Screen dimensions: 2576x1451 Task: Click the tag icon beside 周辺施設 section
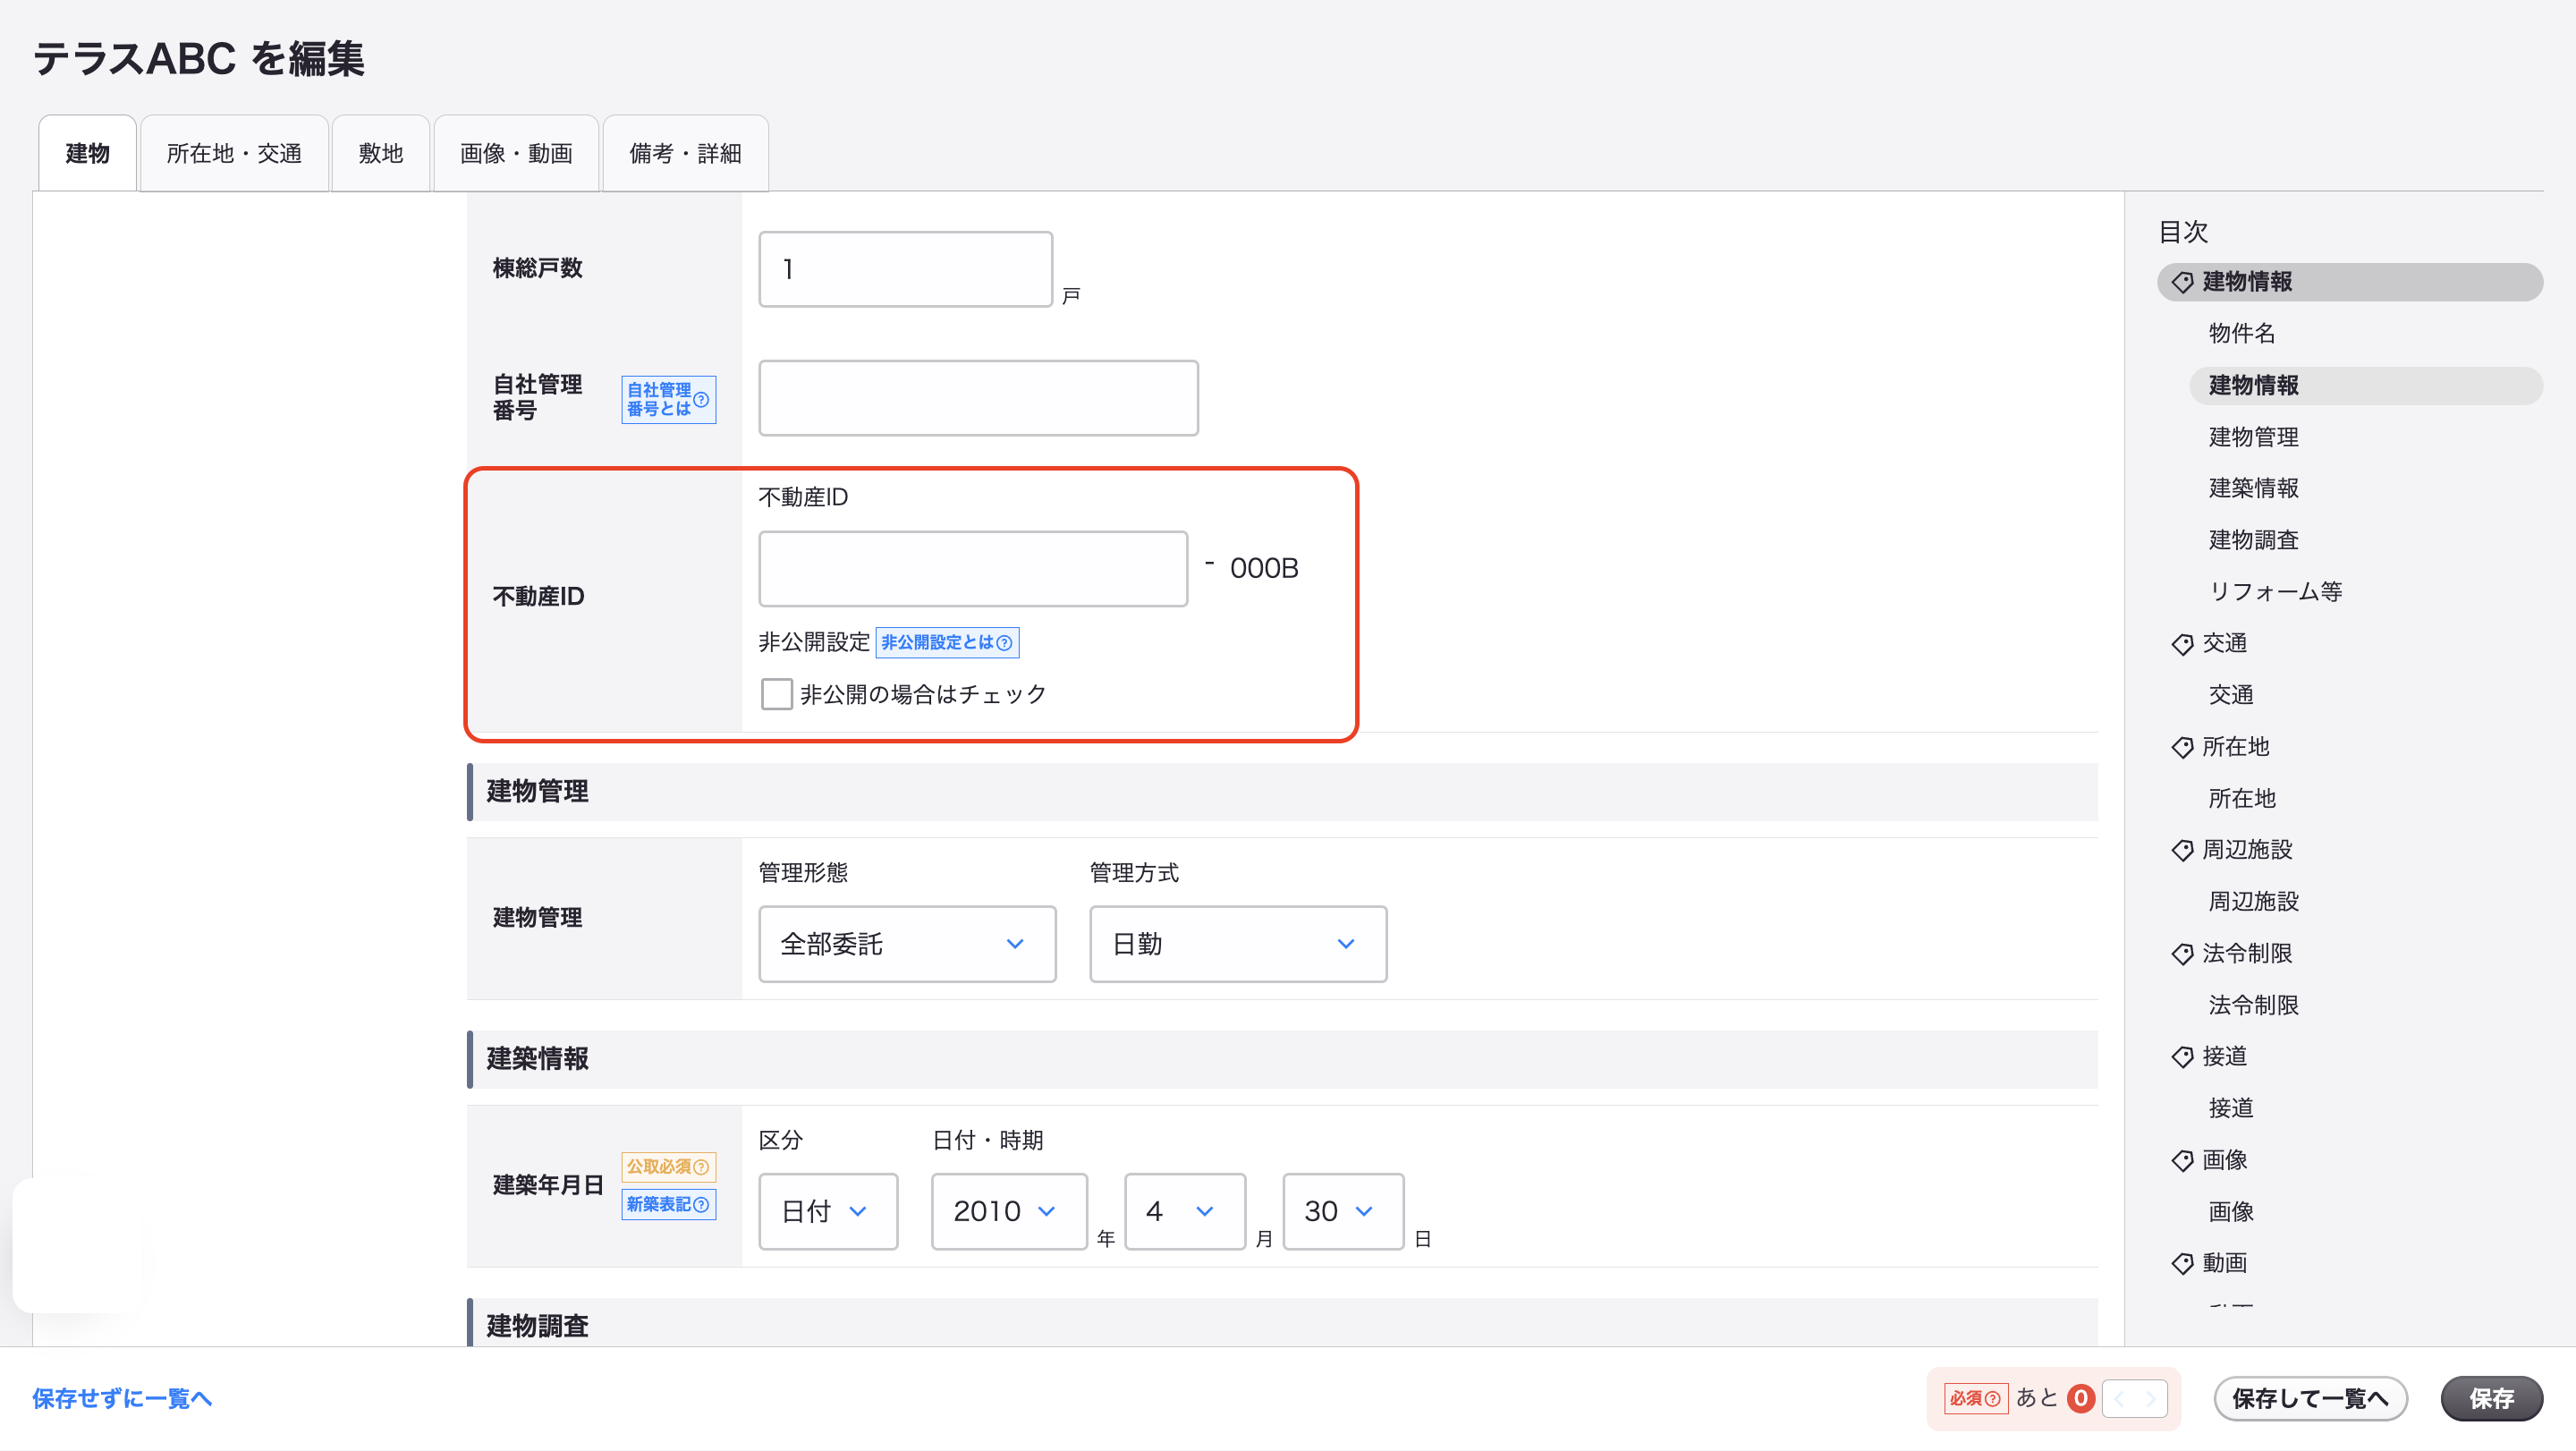pos(2182,850)
